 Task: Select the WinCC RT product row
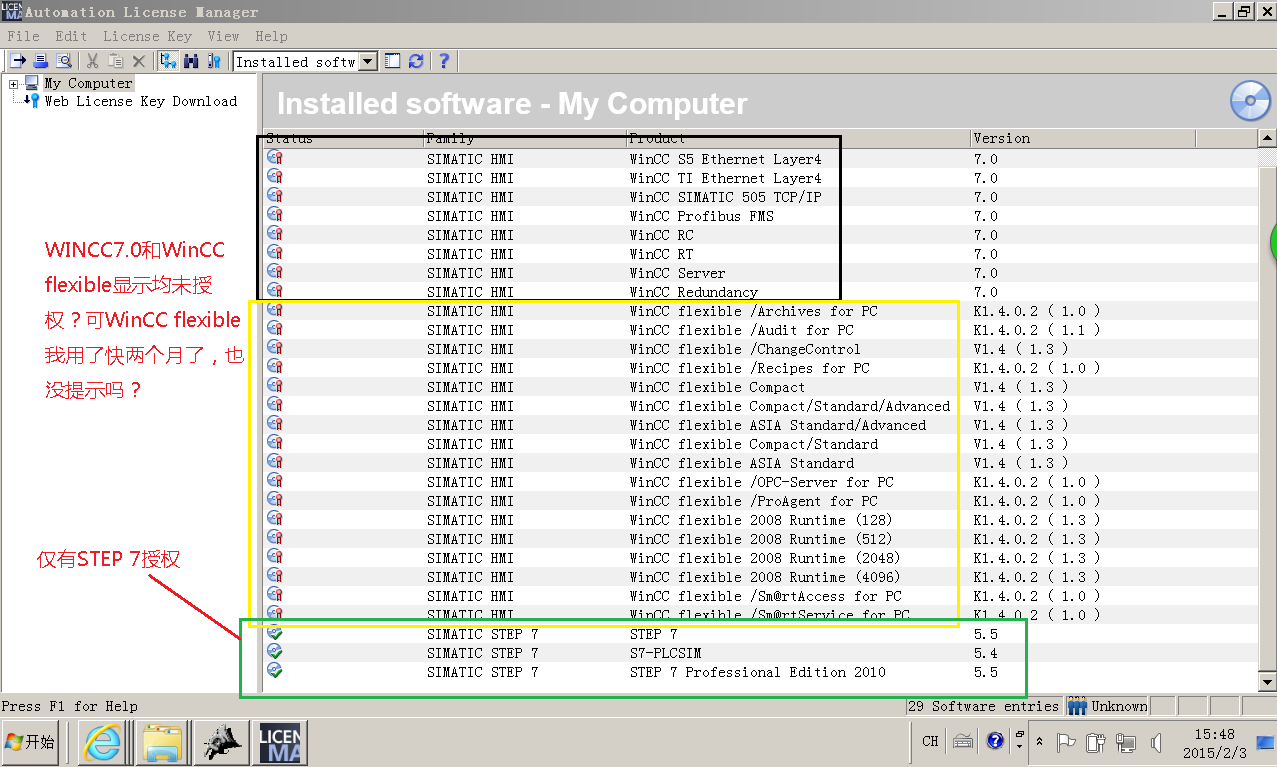click(661, 254)
